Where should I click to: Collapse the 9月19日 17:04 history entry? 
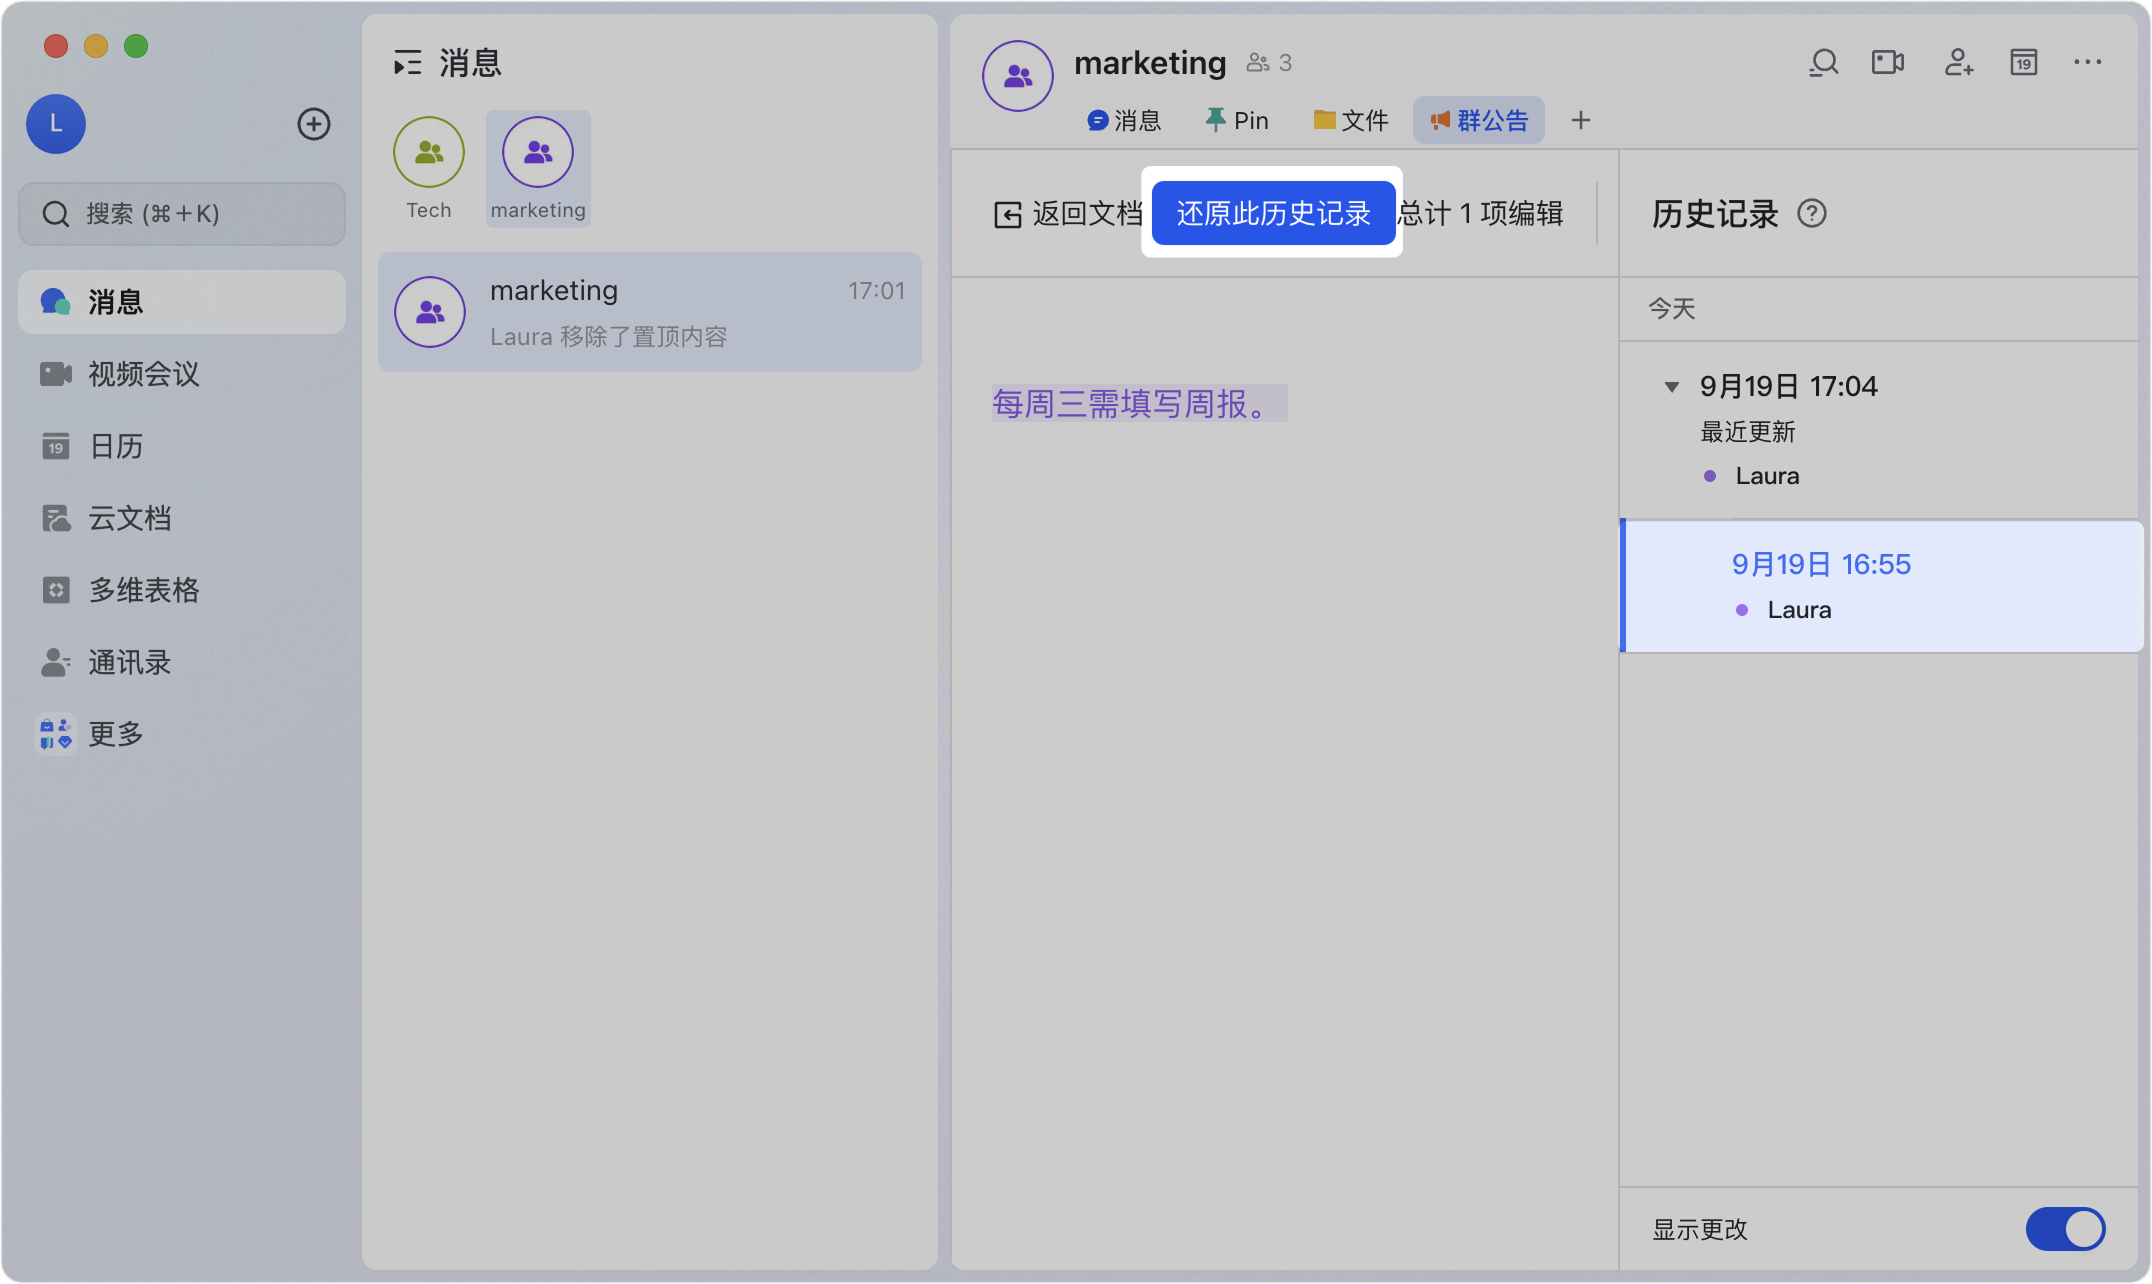(1671, 387)
